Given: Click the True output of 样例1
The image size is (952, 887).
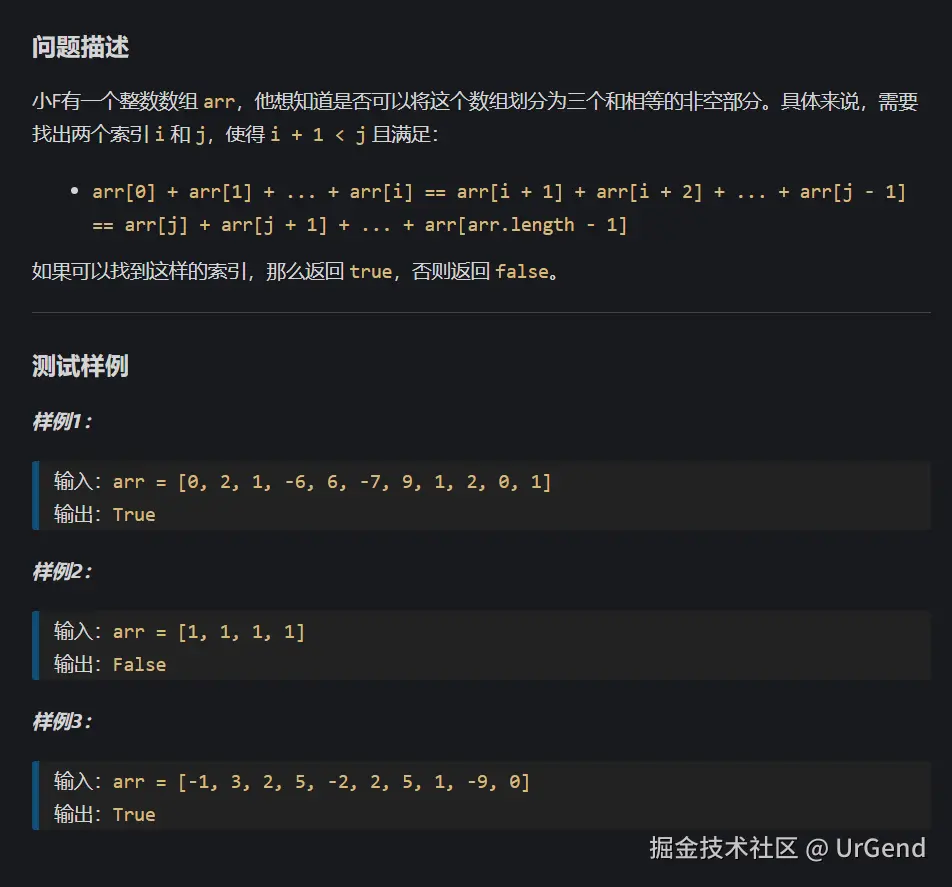Looking at the screenshot, I should point(134,514).
